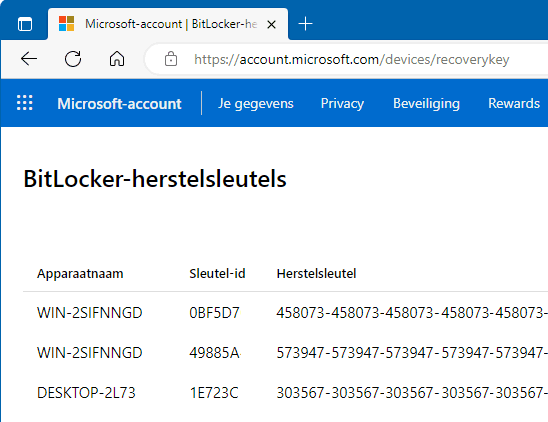The height and width of the screenshot is (422, 548).
Task: Open a new browser tab
Action: pos(305,24)
